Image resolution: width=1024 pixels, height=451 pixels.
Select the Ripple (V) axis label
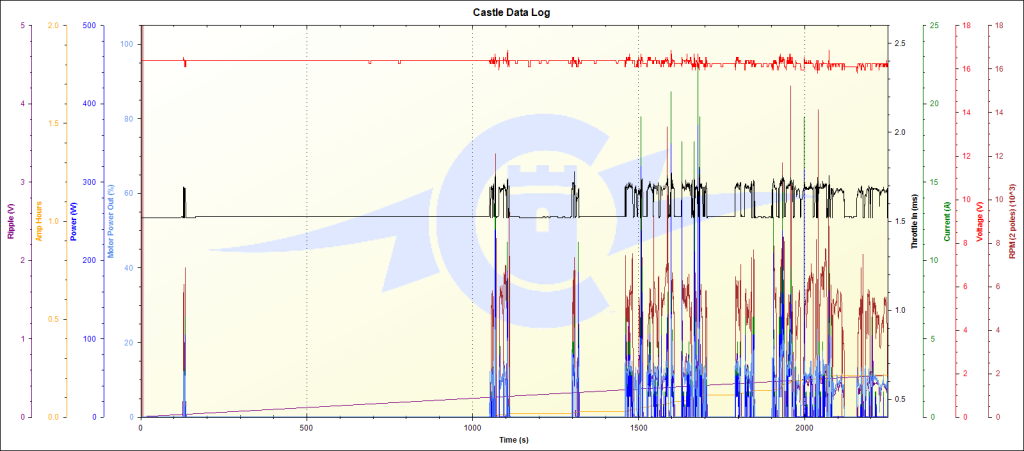(x=11, y=221)
